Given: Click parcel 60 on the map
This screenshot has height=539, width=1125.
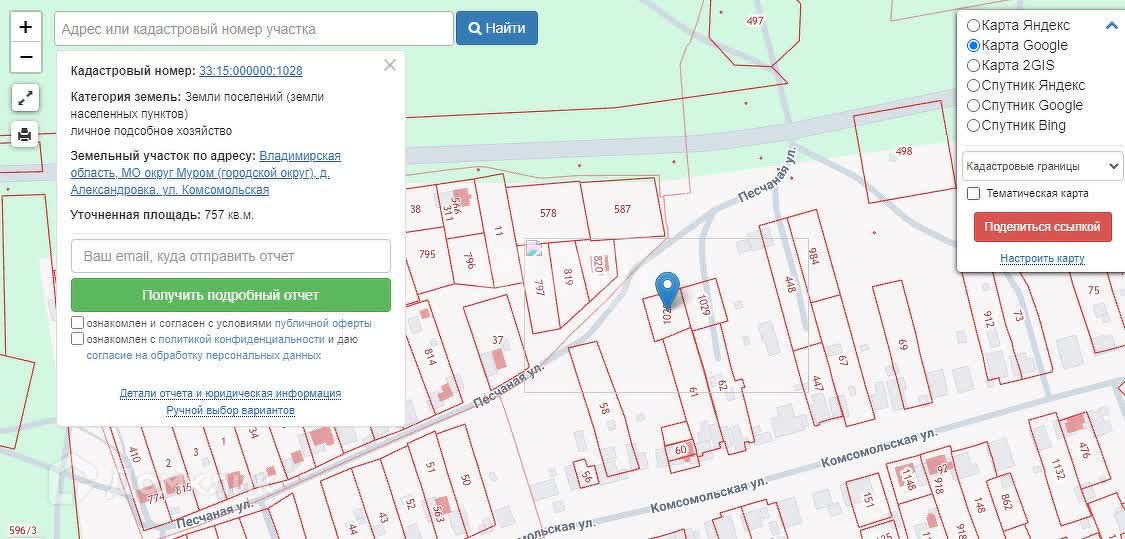Looking at the screenshot, I should point(681,450).
